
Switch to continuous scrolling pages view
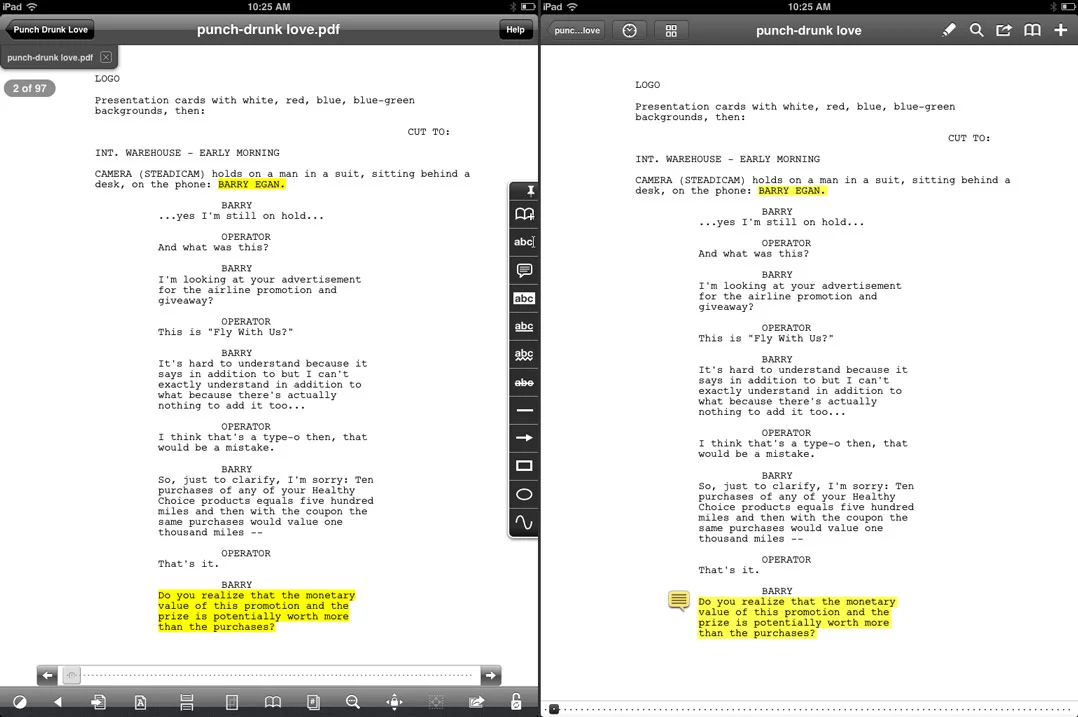coord(186,702)
